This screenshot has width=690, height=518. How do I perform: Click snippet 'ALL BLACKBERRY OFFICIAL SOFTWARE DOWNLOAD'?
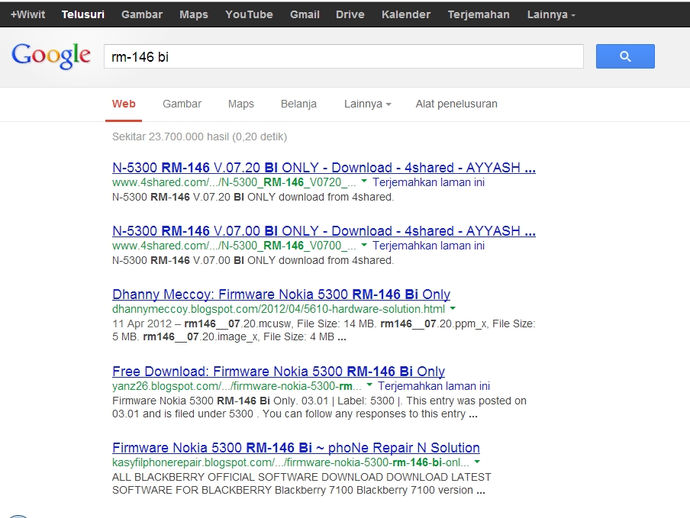302,484
